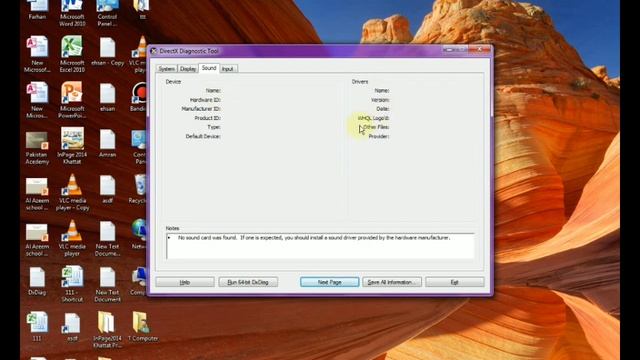Click Save All Information button
Screen dimensions: 640x360
[x=392, y=282]
